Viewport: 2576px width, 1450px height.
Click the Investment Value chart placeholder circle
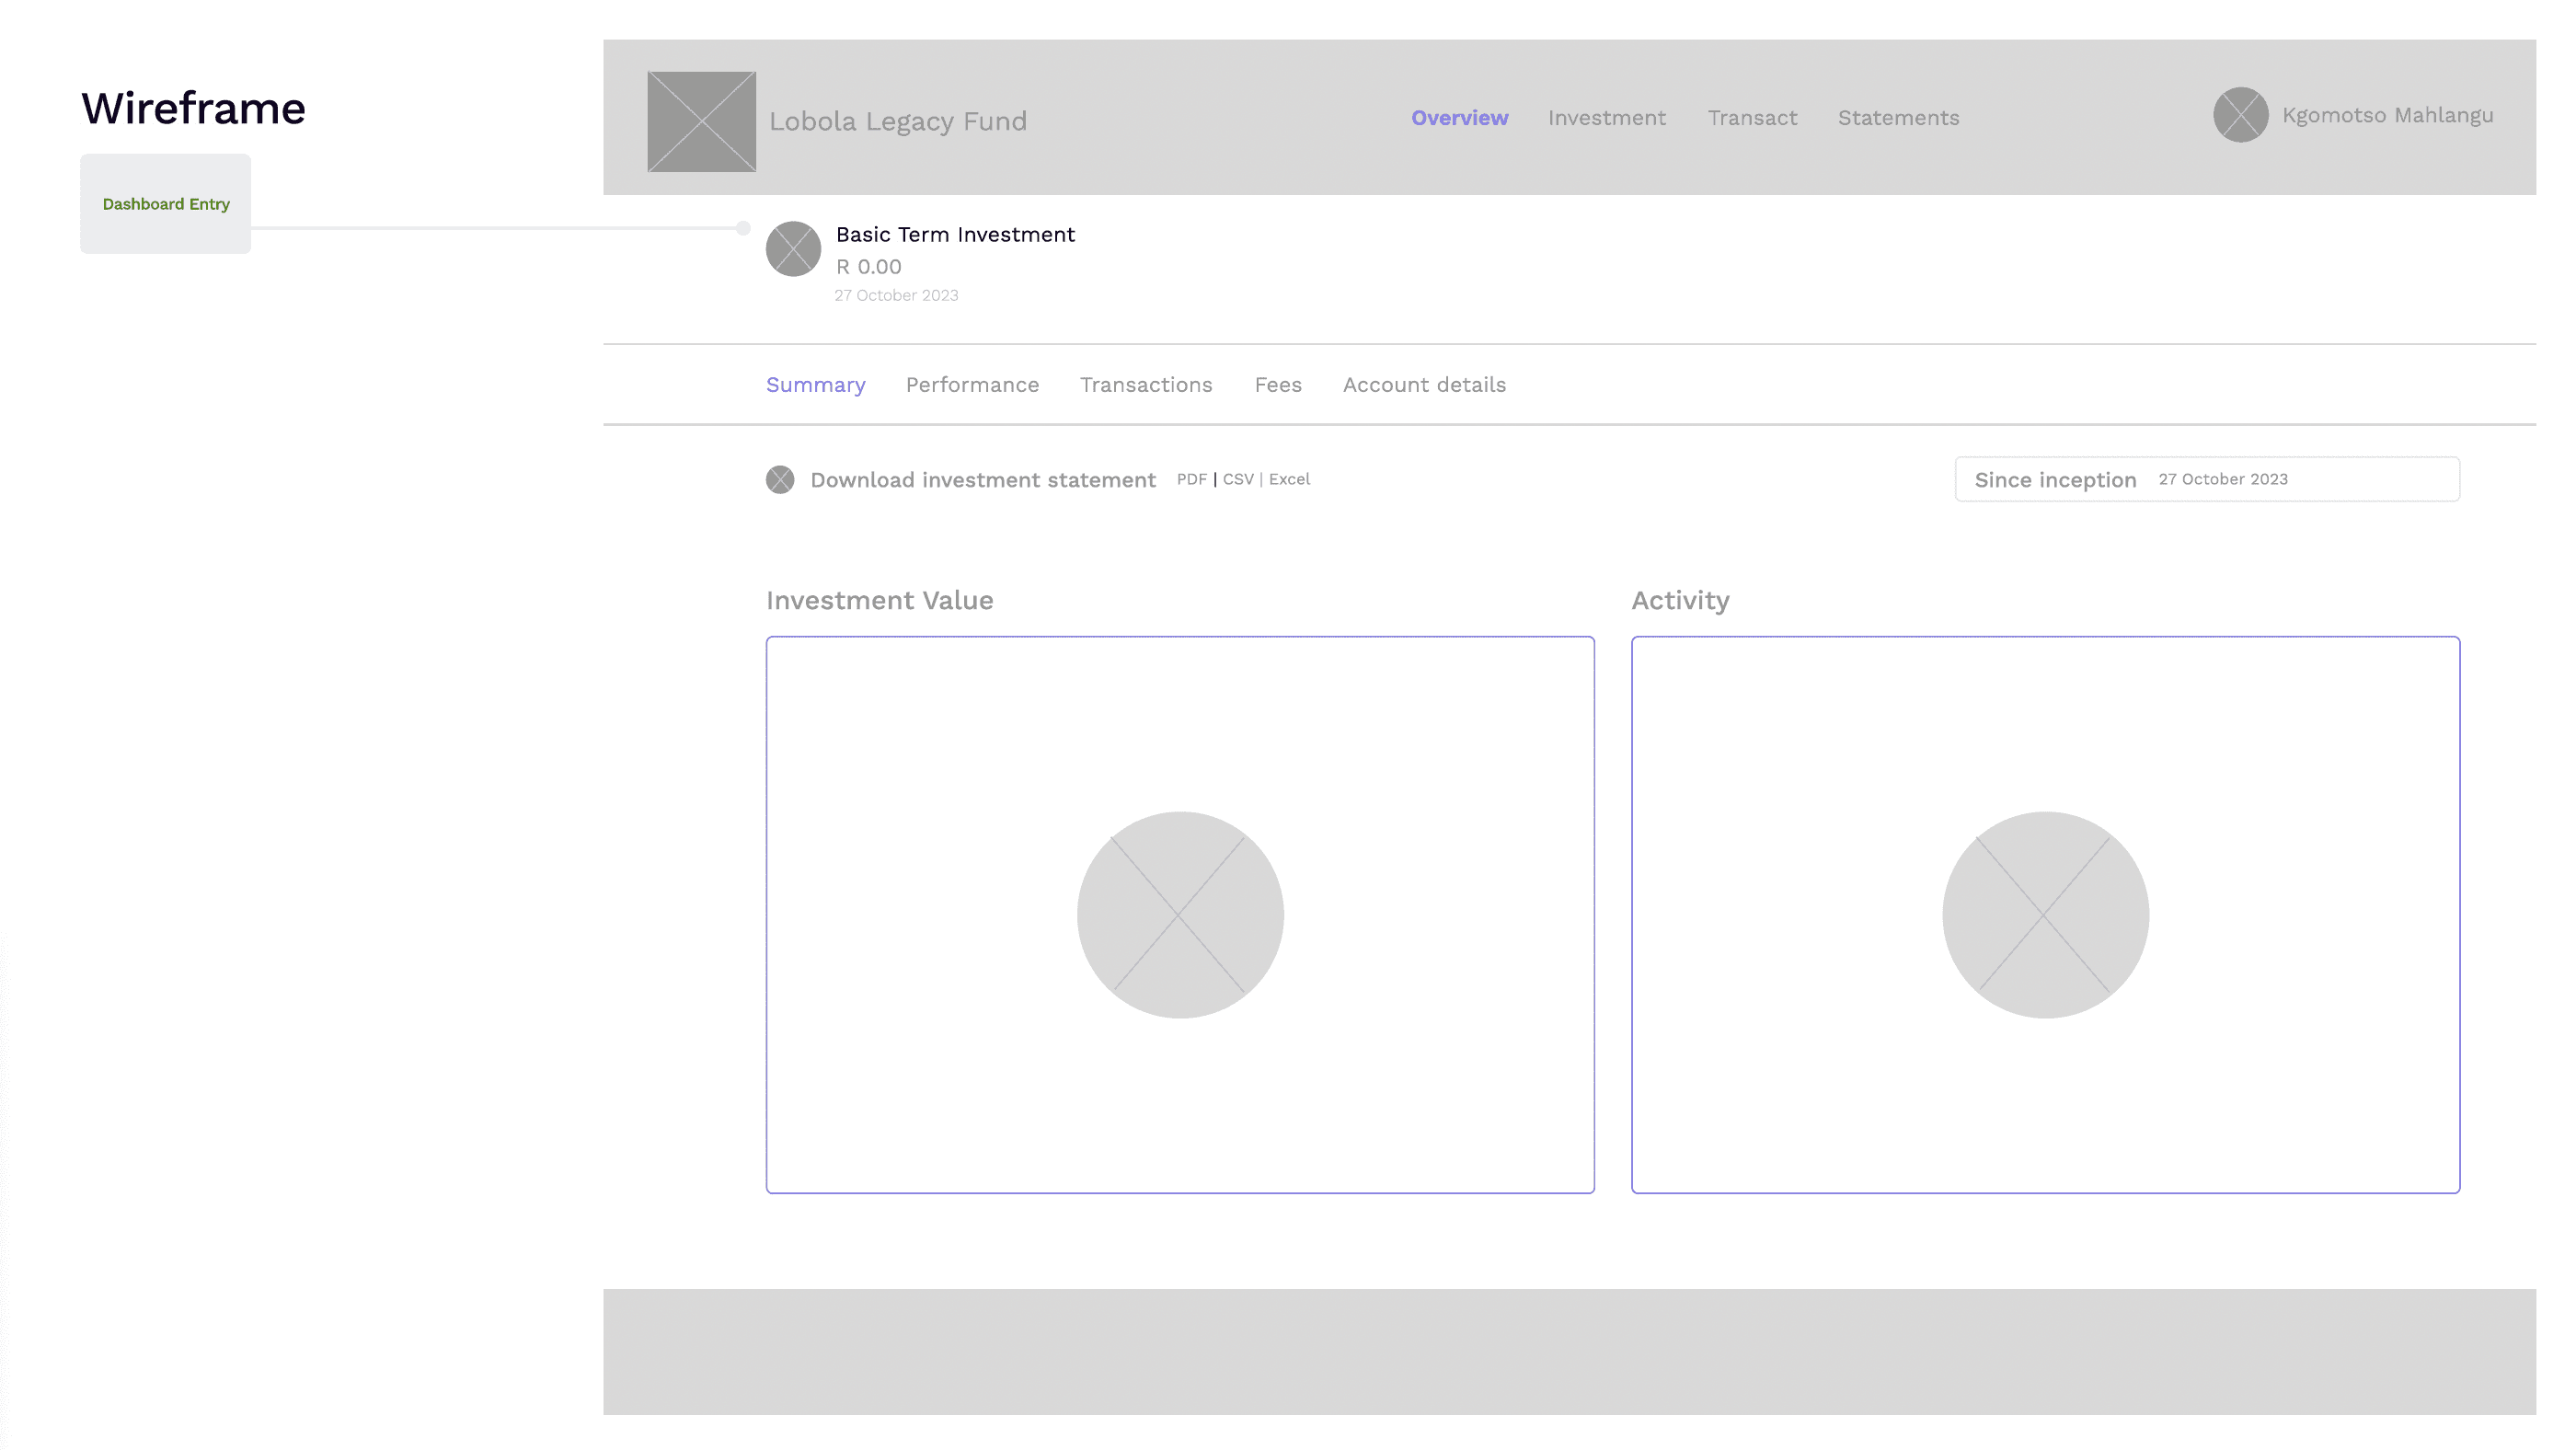(1180, 914)
